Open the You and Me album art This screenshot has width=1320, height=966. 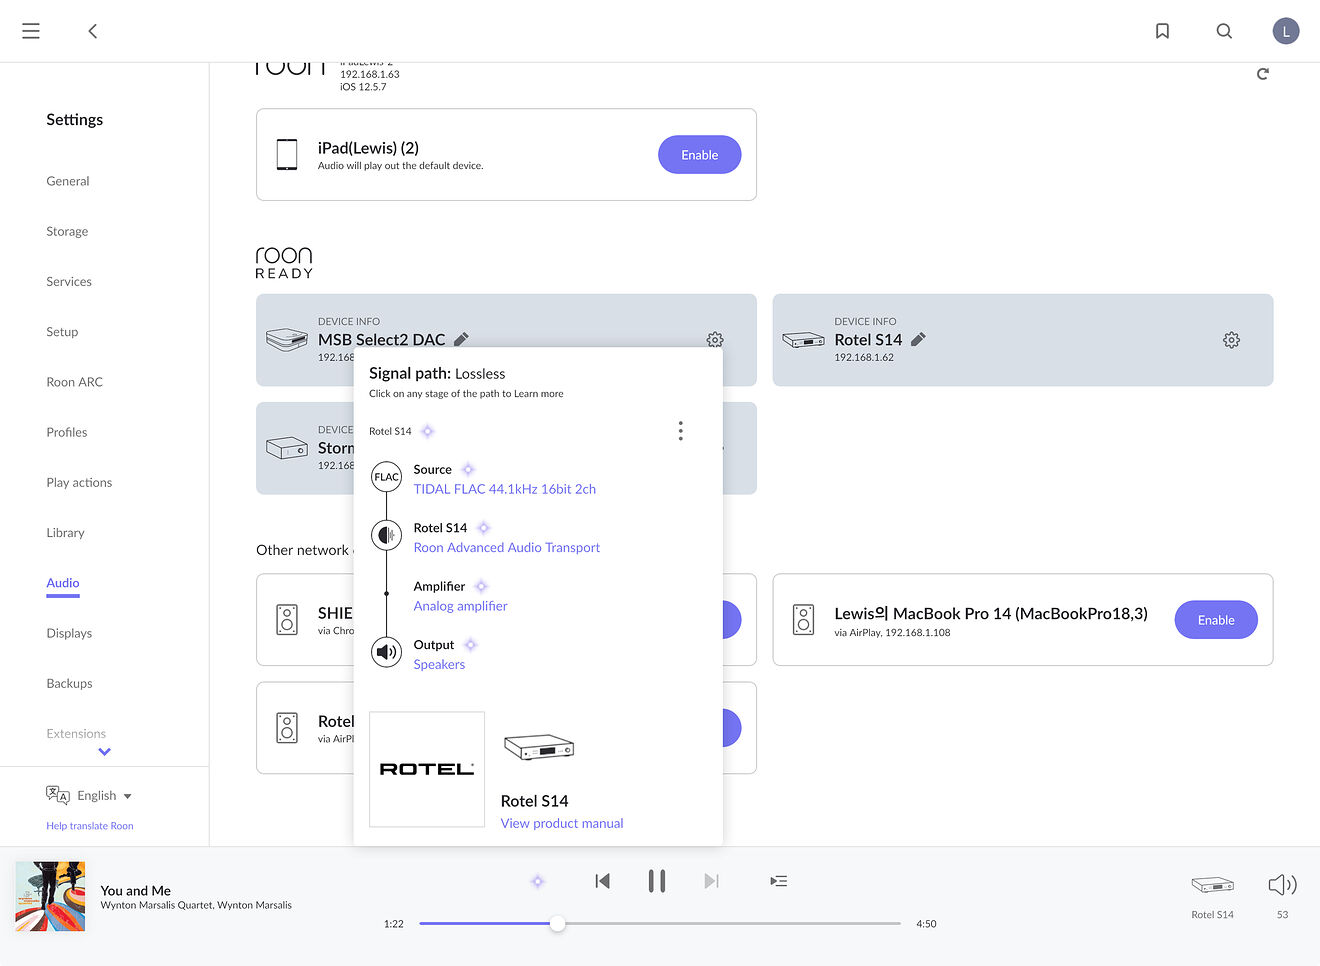[x=50, y=896]
